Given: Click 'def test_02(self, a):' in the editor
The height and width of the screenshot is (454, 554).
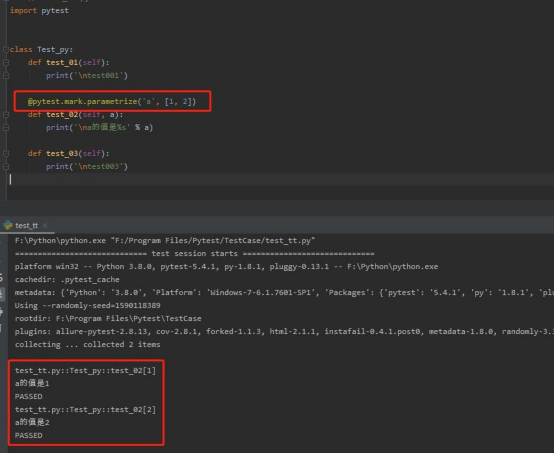Looking at the screenshot, I should tap(75, 114).
